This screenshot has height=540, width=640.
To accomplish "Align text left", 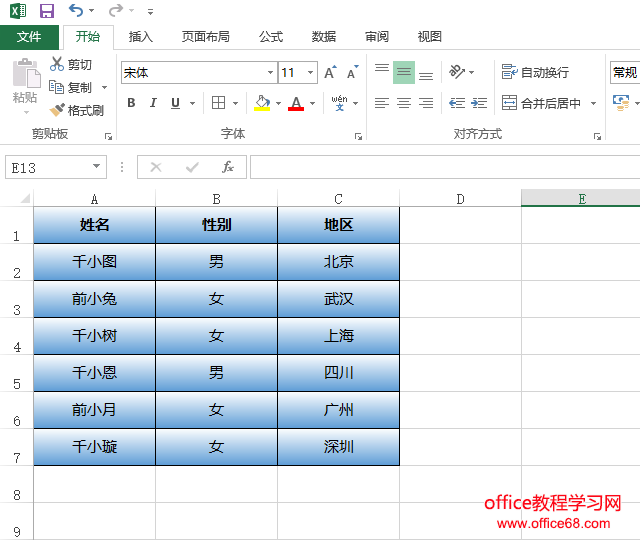I will [x=382, y=103].
